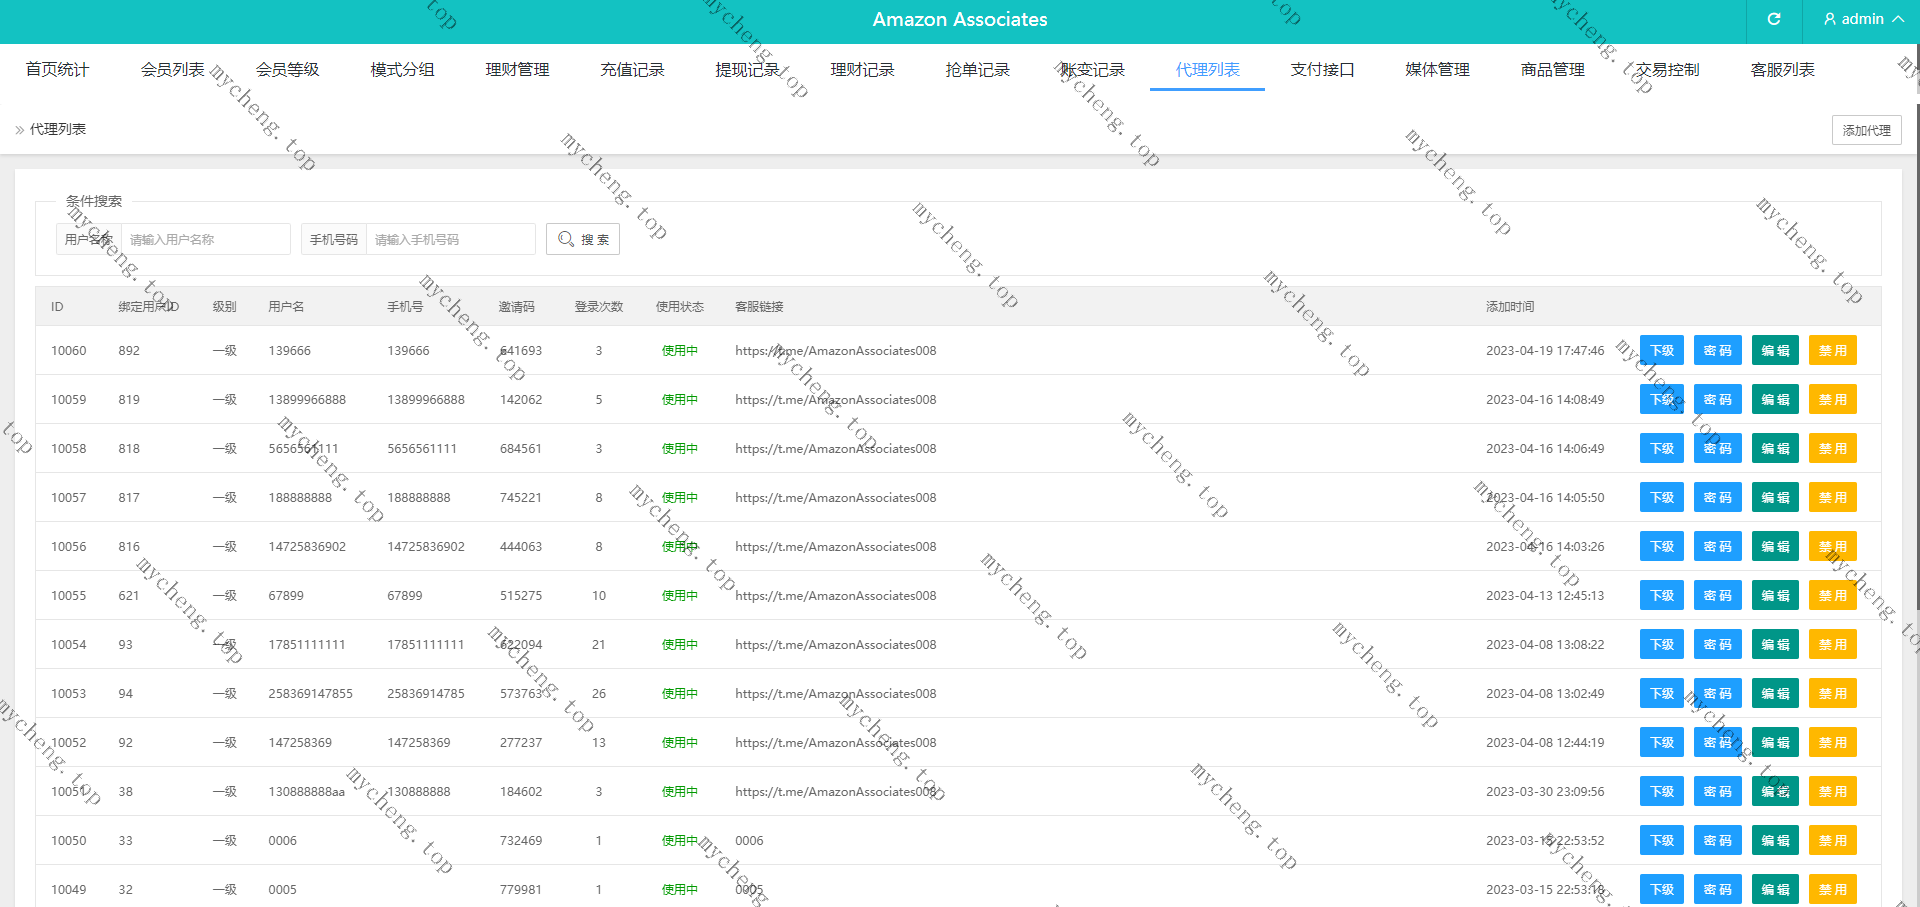Click 编辑 for agent ID 10057
This screenshot has width=1920, height=907.
click(1775, 497)
